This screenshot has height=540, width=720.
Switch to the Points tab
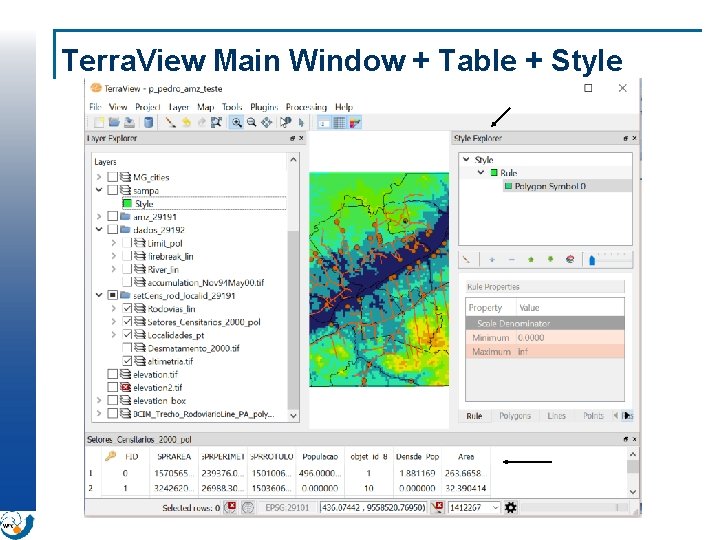coord(593,416)
